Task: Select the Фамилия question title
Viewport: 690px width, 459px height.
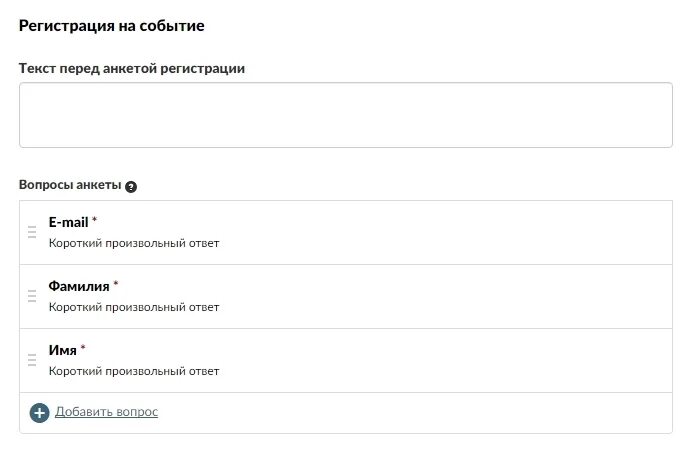Action: pos(79,286)
